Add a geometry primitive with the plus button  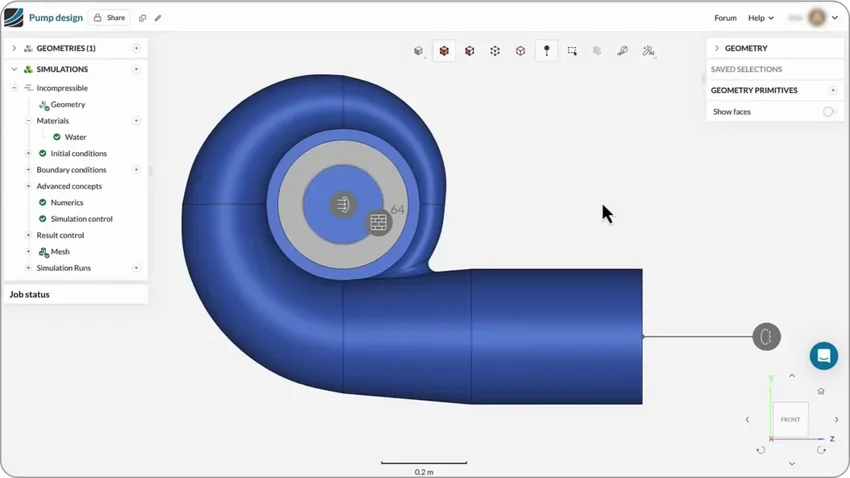coord(833,90)
